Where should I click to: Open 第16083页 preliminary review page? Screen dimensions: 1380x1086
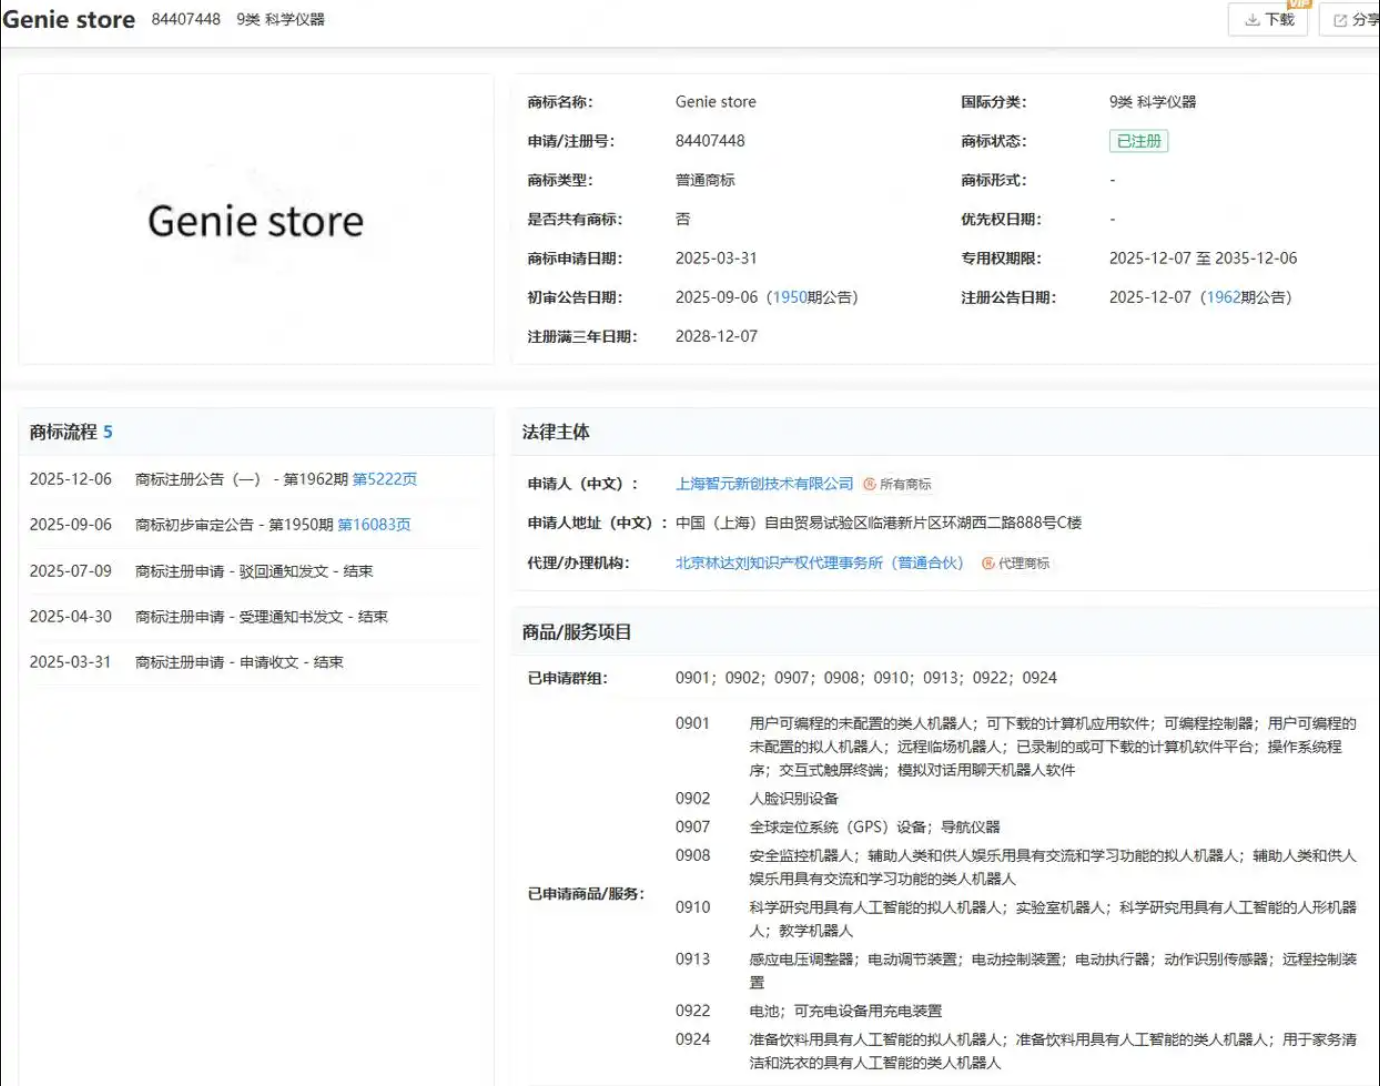pyautogui.click(x=374, y=524)
